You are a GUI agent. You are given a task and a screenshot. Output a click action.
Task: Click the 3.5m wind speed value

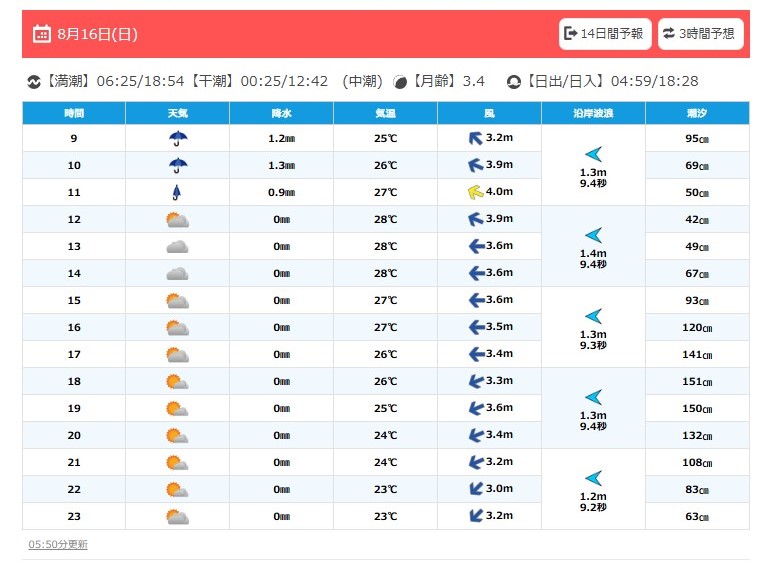coord(499,327)
